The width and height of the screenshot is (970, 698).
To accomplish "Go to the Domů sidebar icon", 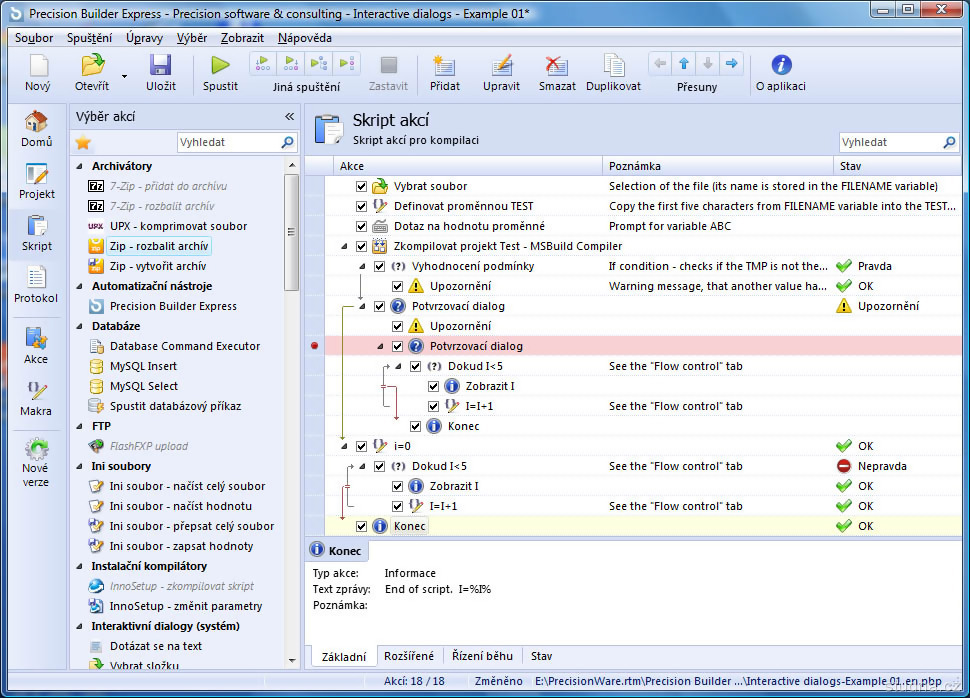I will 36,122.
